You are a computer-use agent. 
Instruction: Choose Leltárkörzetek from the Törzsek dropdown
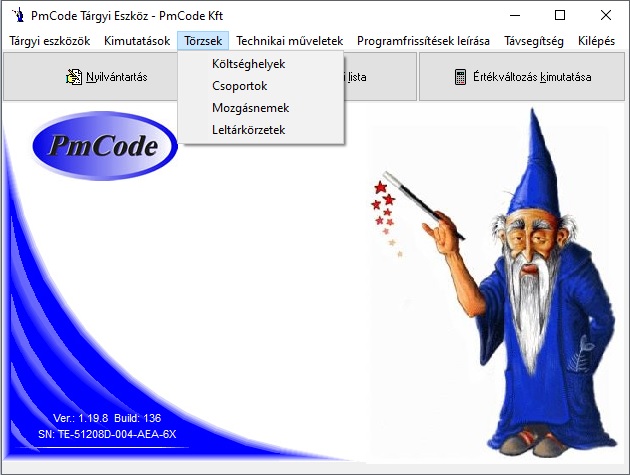(261, 130)
